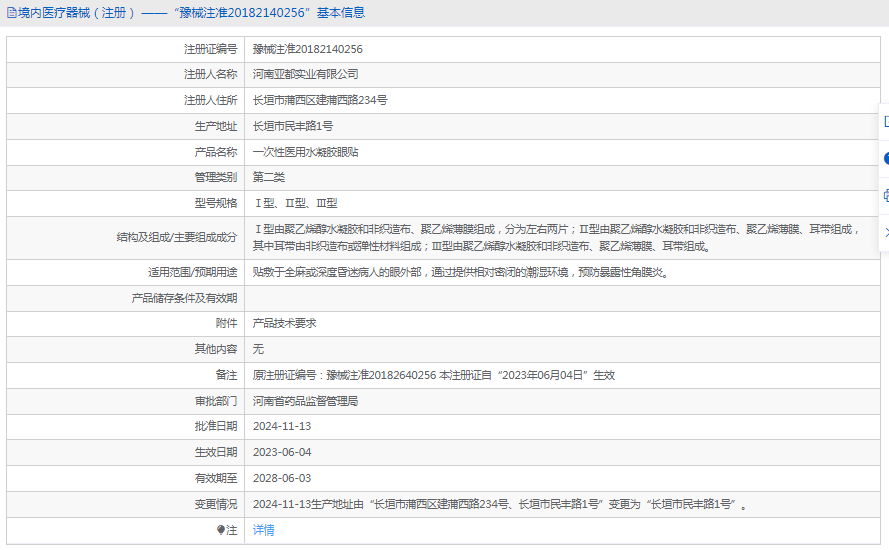889x550 pixels.
Task: Click the approval date 2024-11-13 cell
Action: pos(282,426)
